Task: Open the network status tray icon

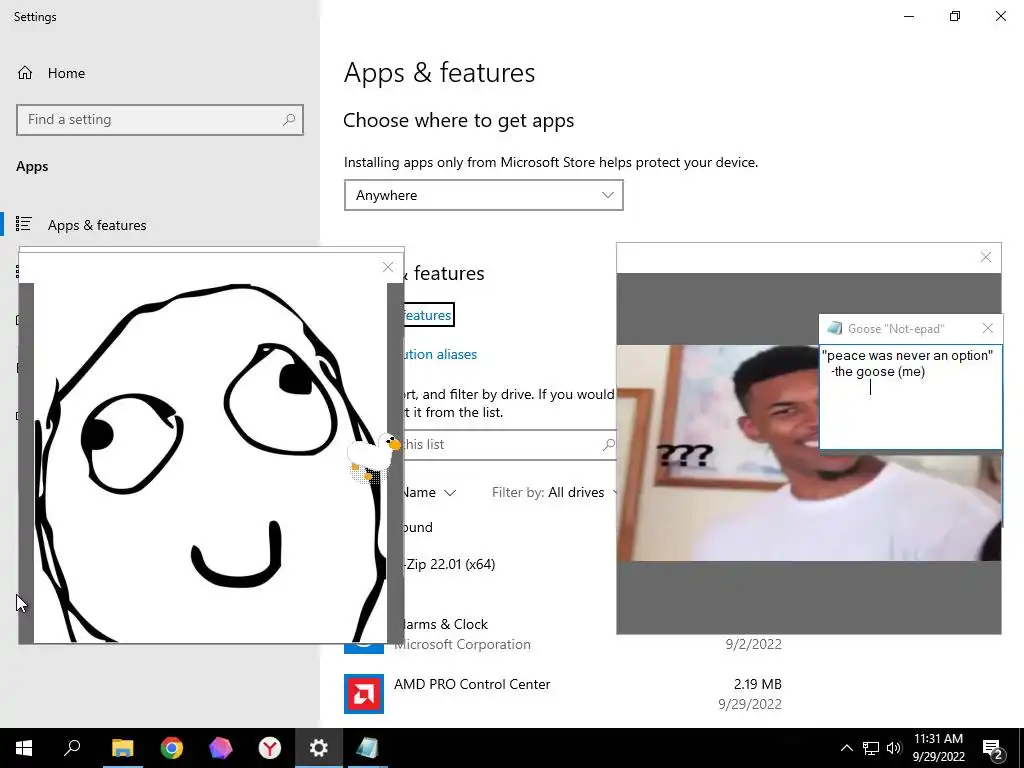Action: pos(871,748)
